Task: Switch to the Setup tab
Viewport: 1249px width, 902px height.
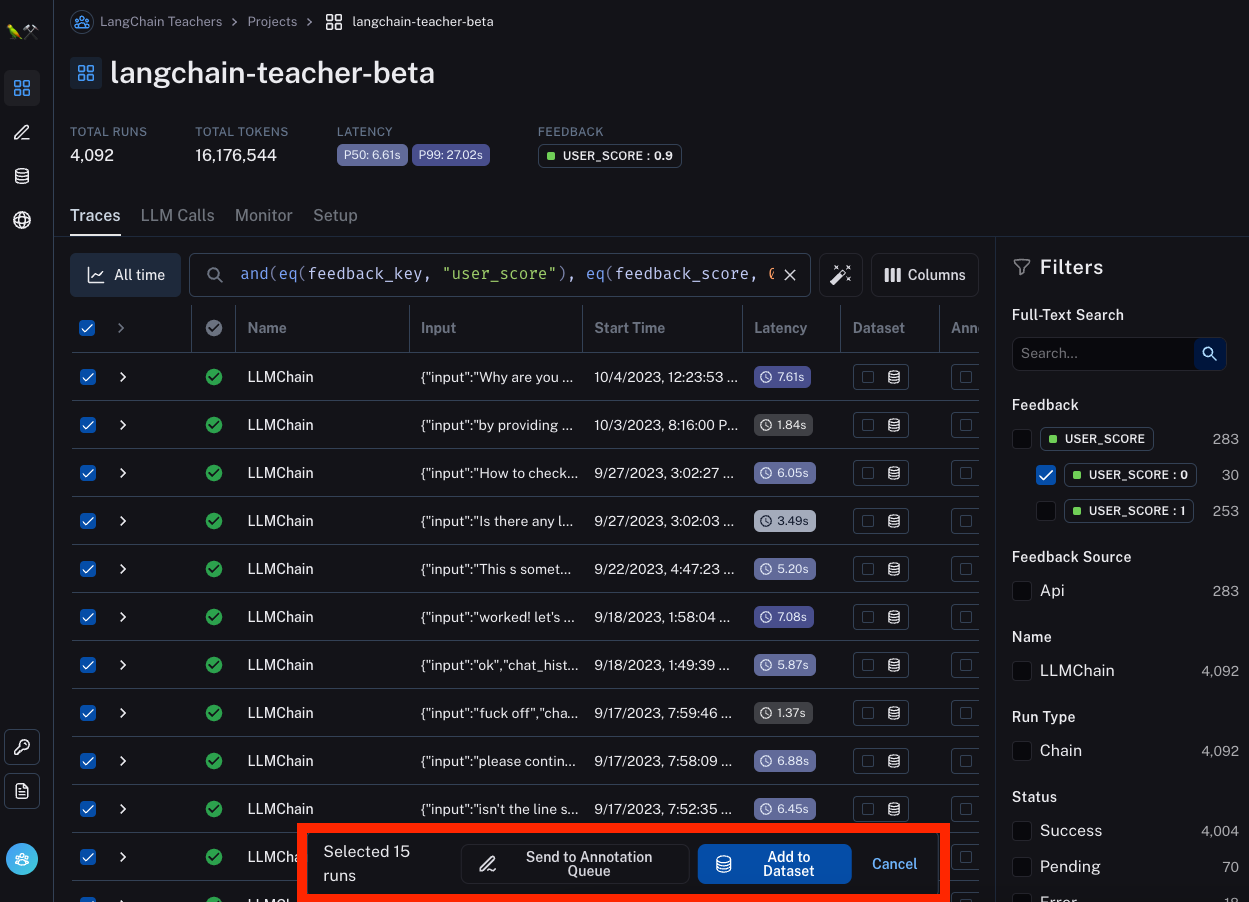Action: [x=335, y=215]
